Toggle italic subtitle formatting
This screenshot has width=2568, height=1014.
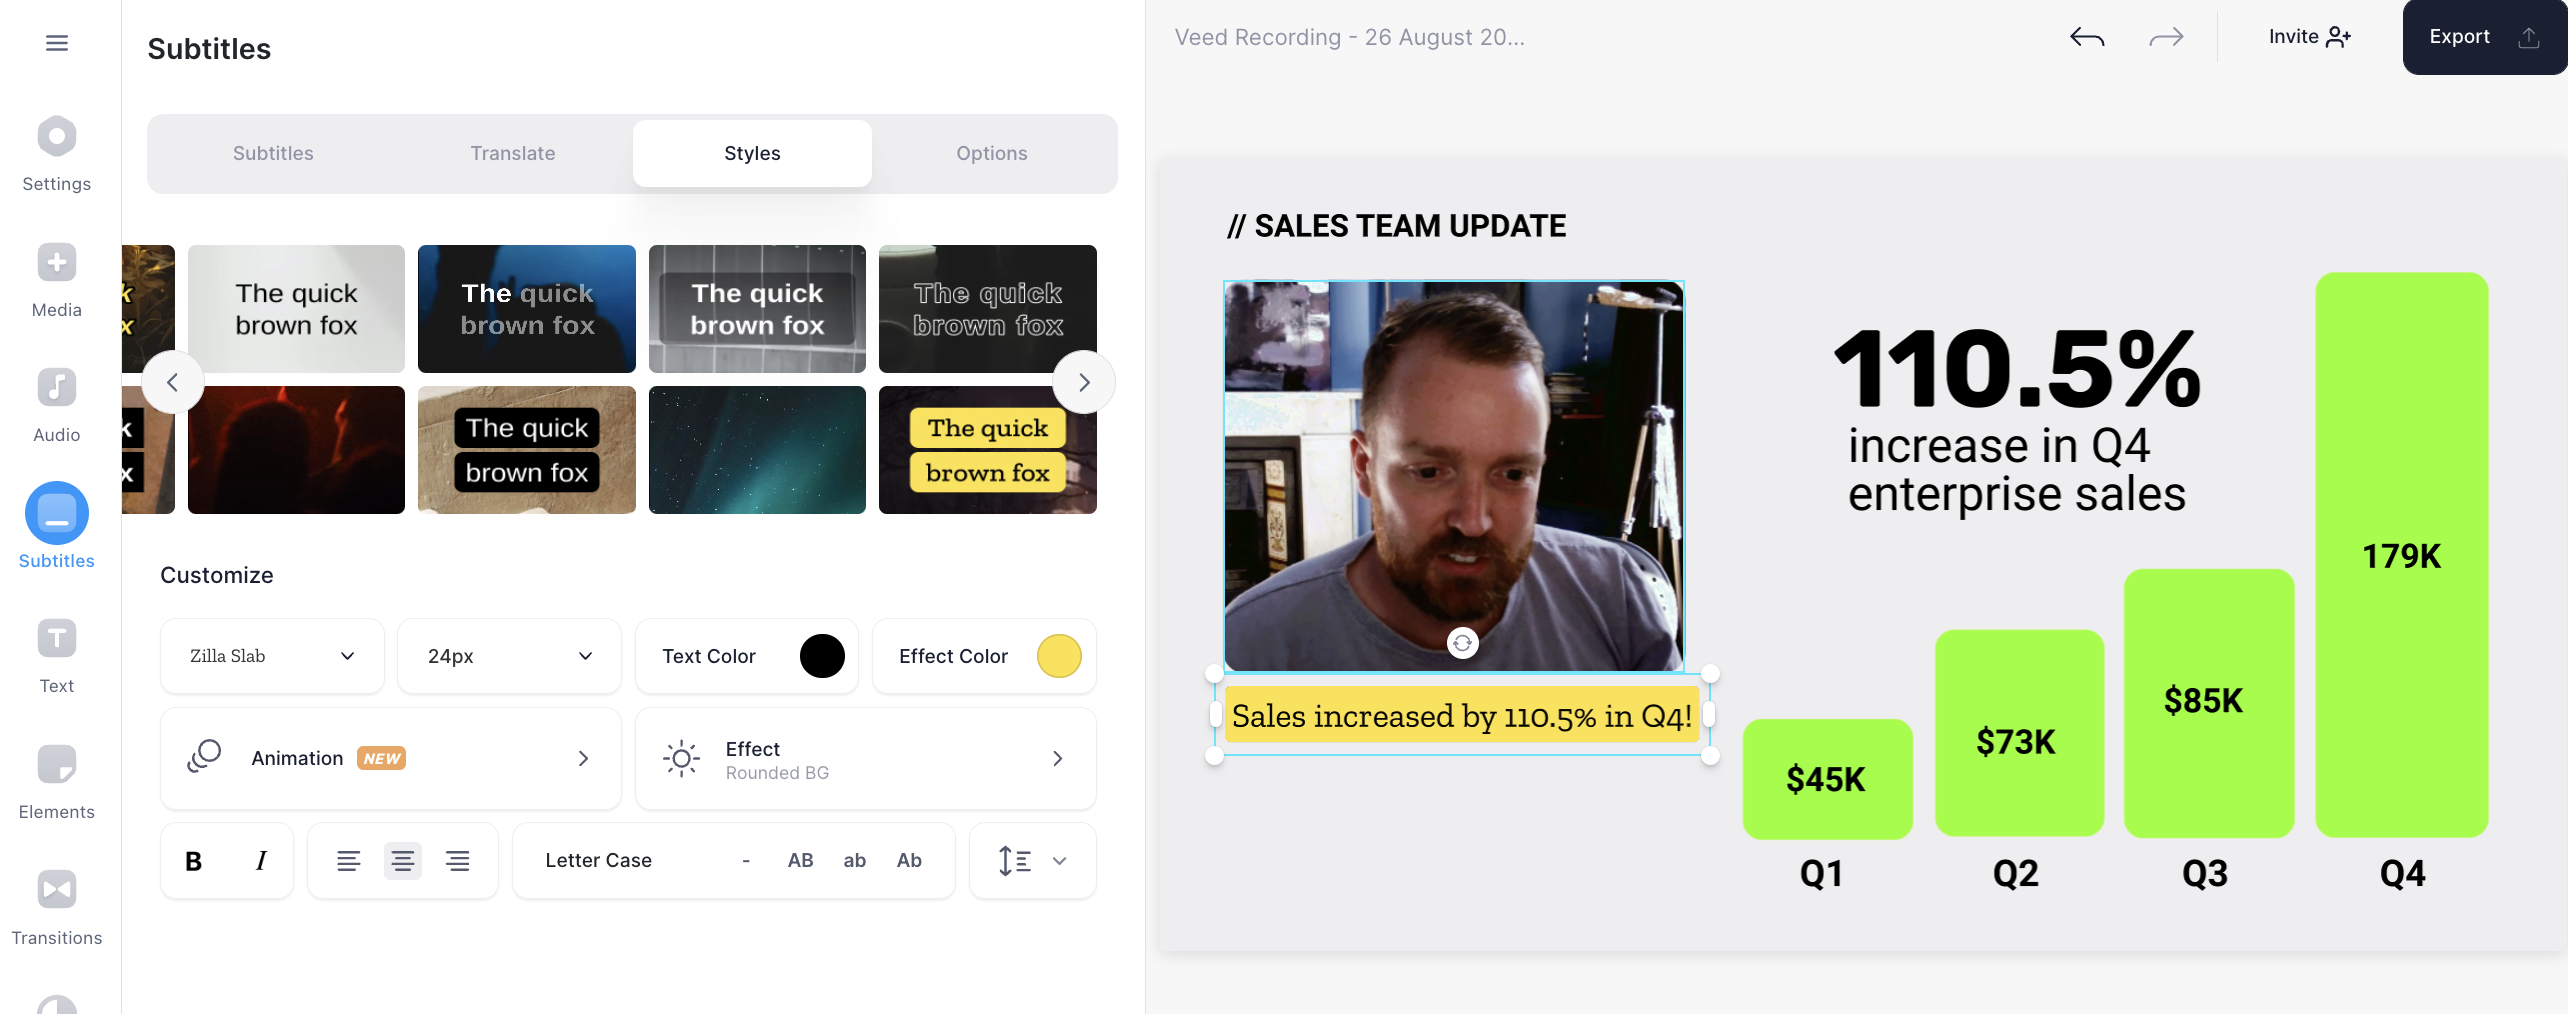[261, 861]
